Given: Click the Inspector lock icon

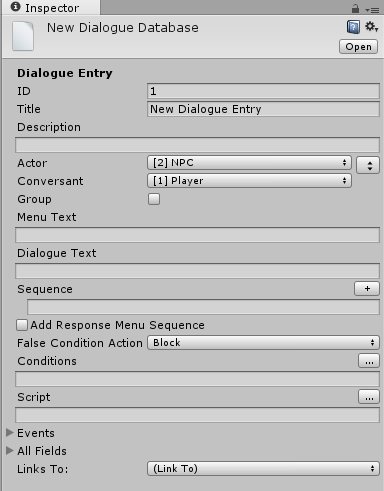Looking at the screenshot, I should click(x=355, y=8).
